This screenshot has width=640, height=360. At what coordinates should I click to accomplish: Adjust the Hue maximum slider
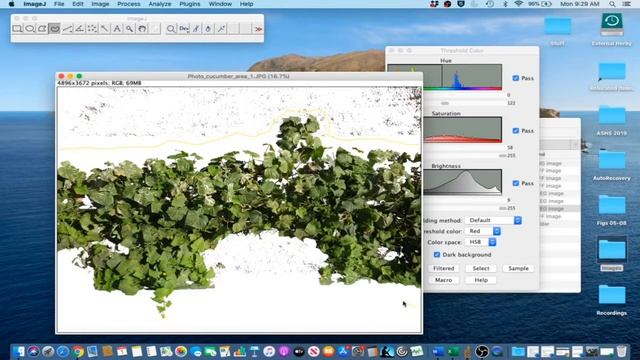click(445, 103)
